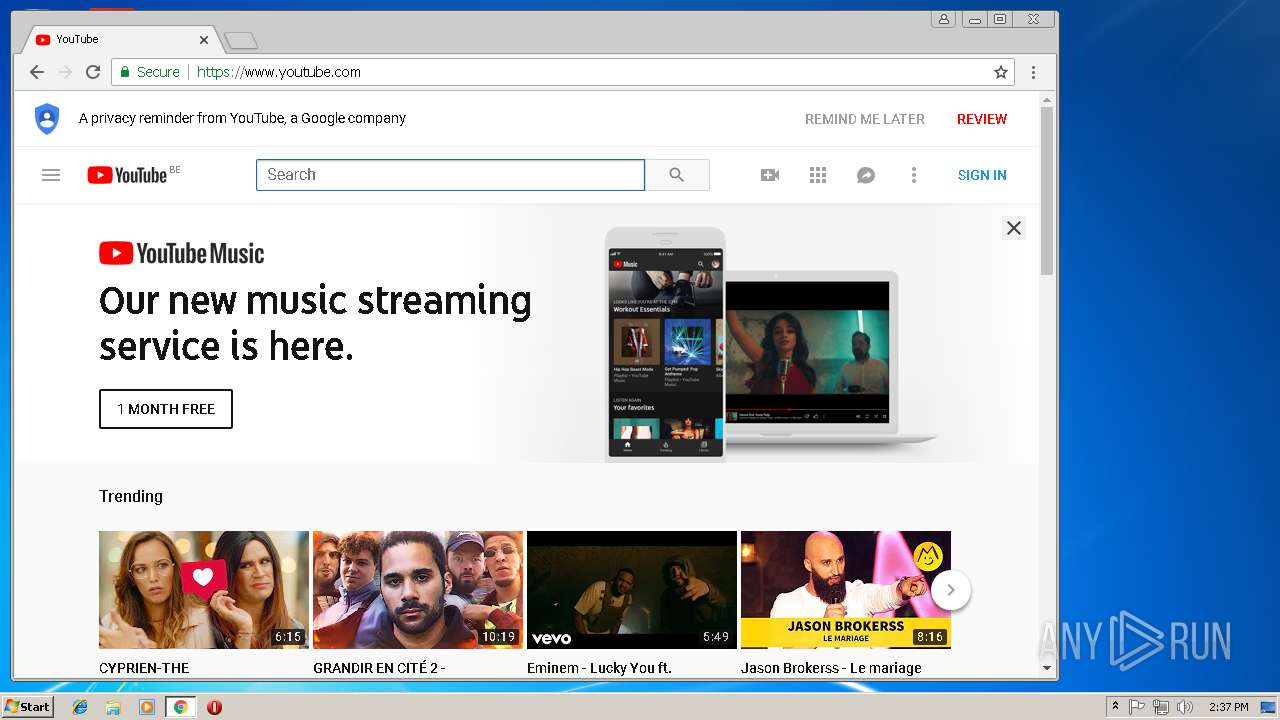Viewport: 1280px width, 720px height.
Task: Click the Secure padlock indicator
Action: pyautogui.click(x=150, y=72)
